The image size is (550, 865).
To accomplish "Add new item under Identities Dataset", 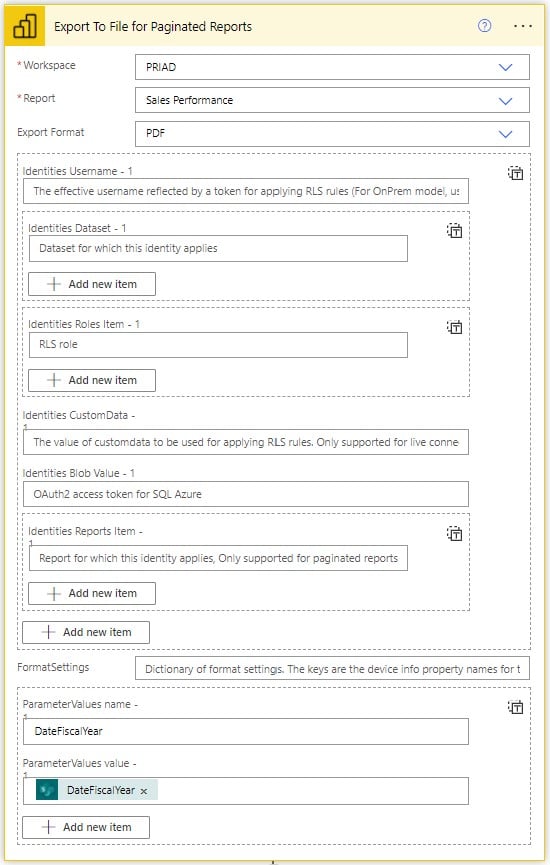I will tap(92, 284).
